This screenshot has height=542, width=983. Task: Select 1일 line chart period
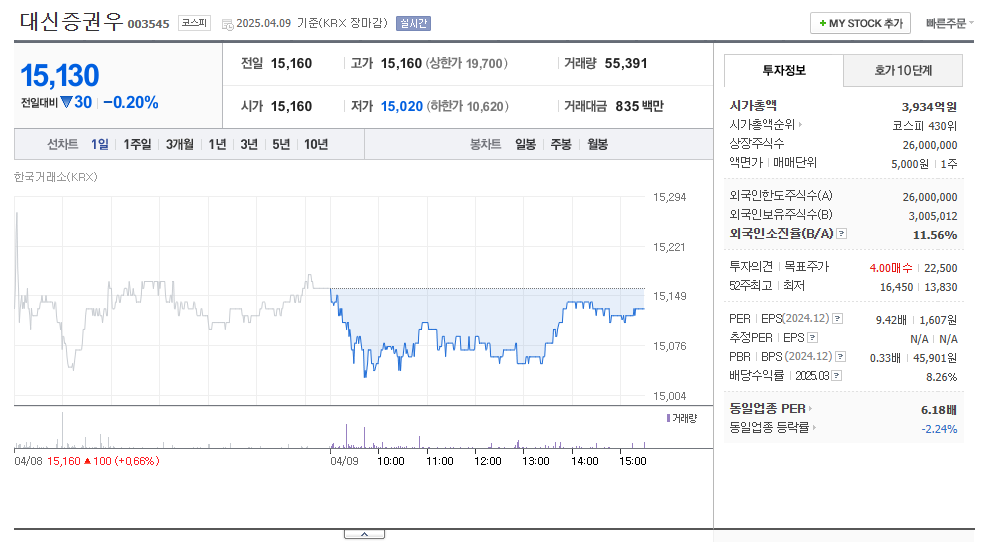click(100, 144)
